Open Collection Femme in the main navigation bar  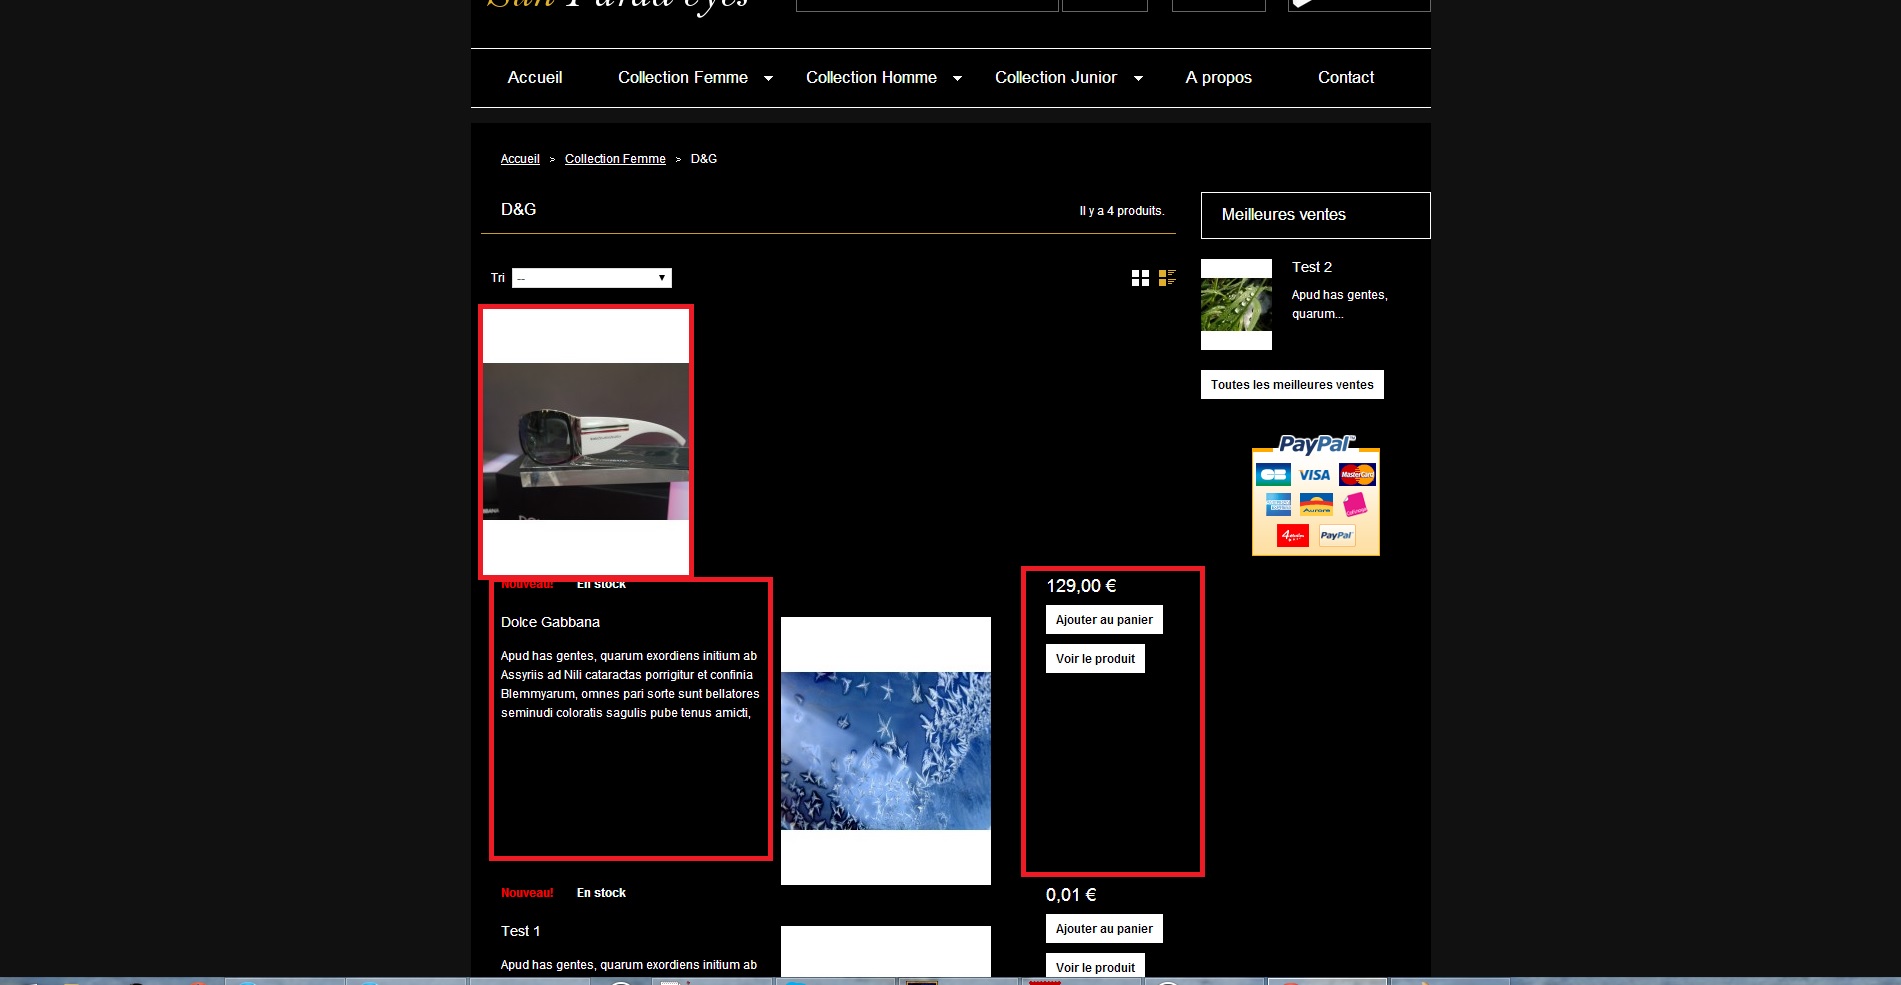coord(683,78)
